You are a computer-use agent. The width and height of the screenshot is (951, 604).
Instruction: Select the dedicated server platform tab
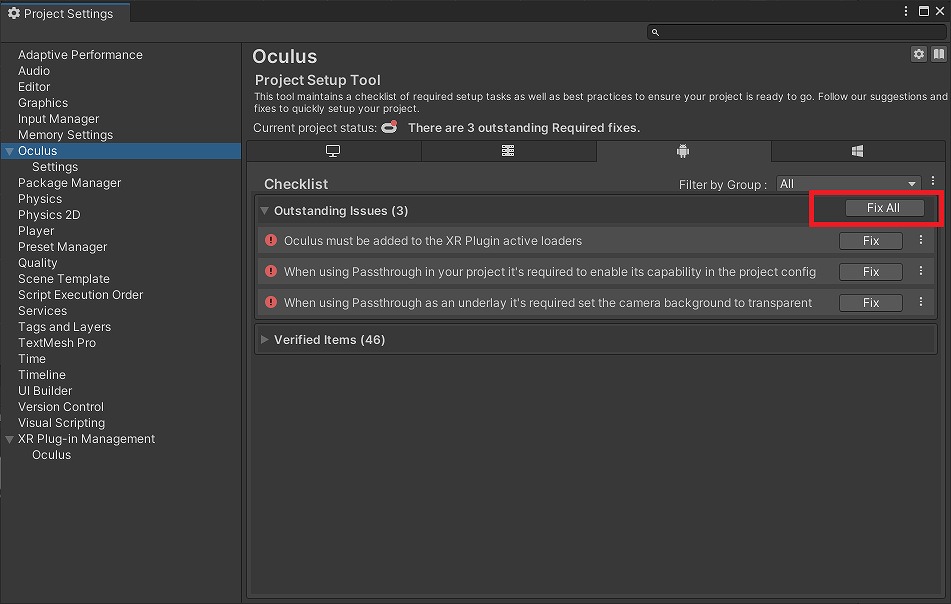[x=508, y=151]
